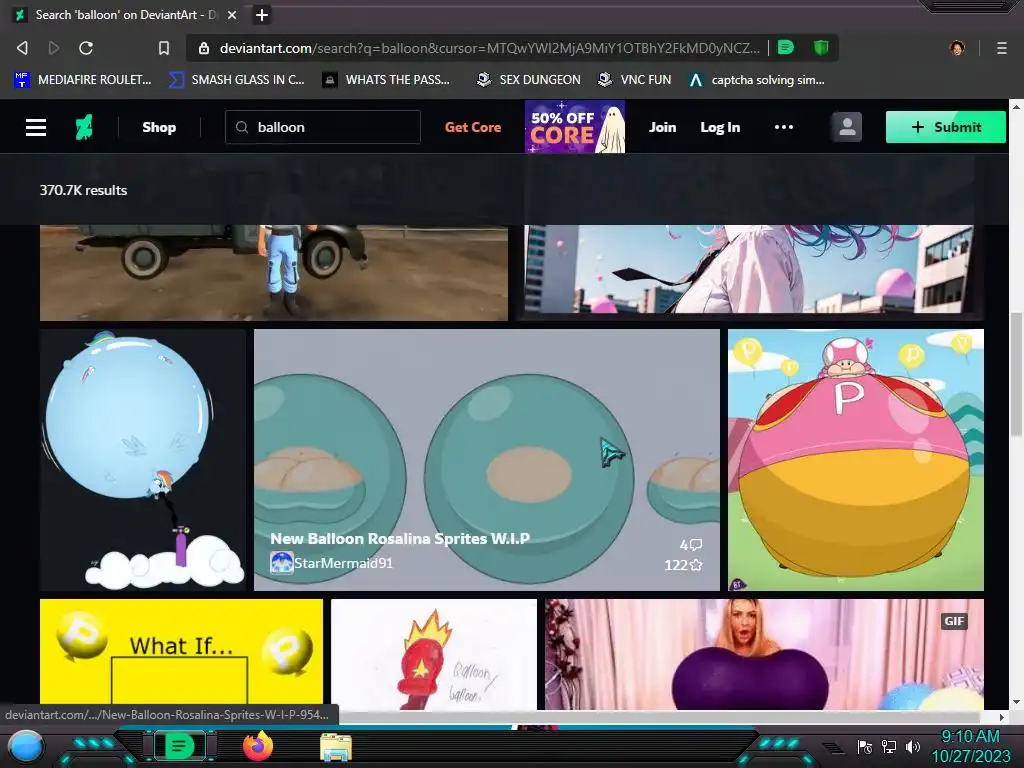1024x768 pixels.
Task: Open the DeviantArt hamburger side menu
Action: (x=36, y=127)
